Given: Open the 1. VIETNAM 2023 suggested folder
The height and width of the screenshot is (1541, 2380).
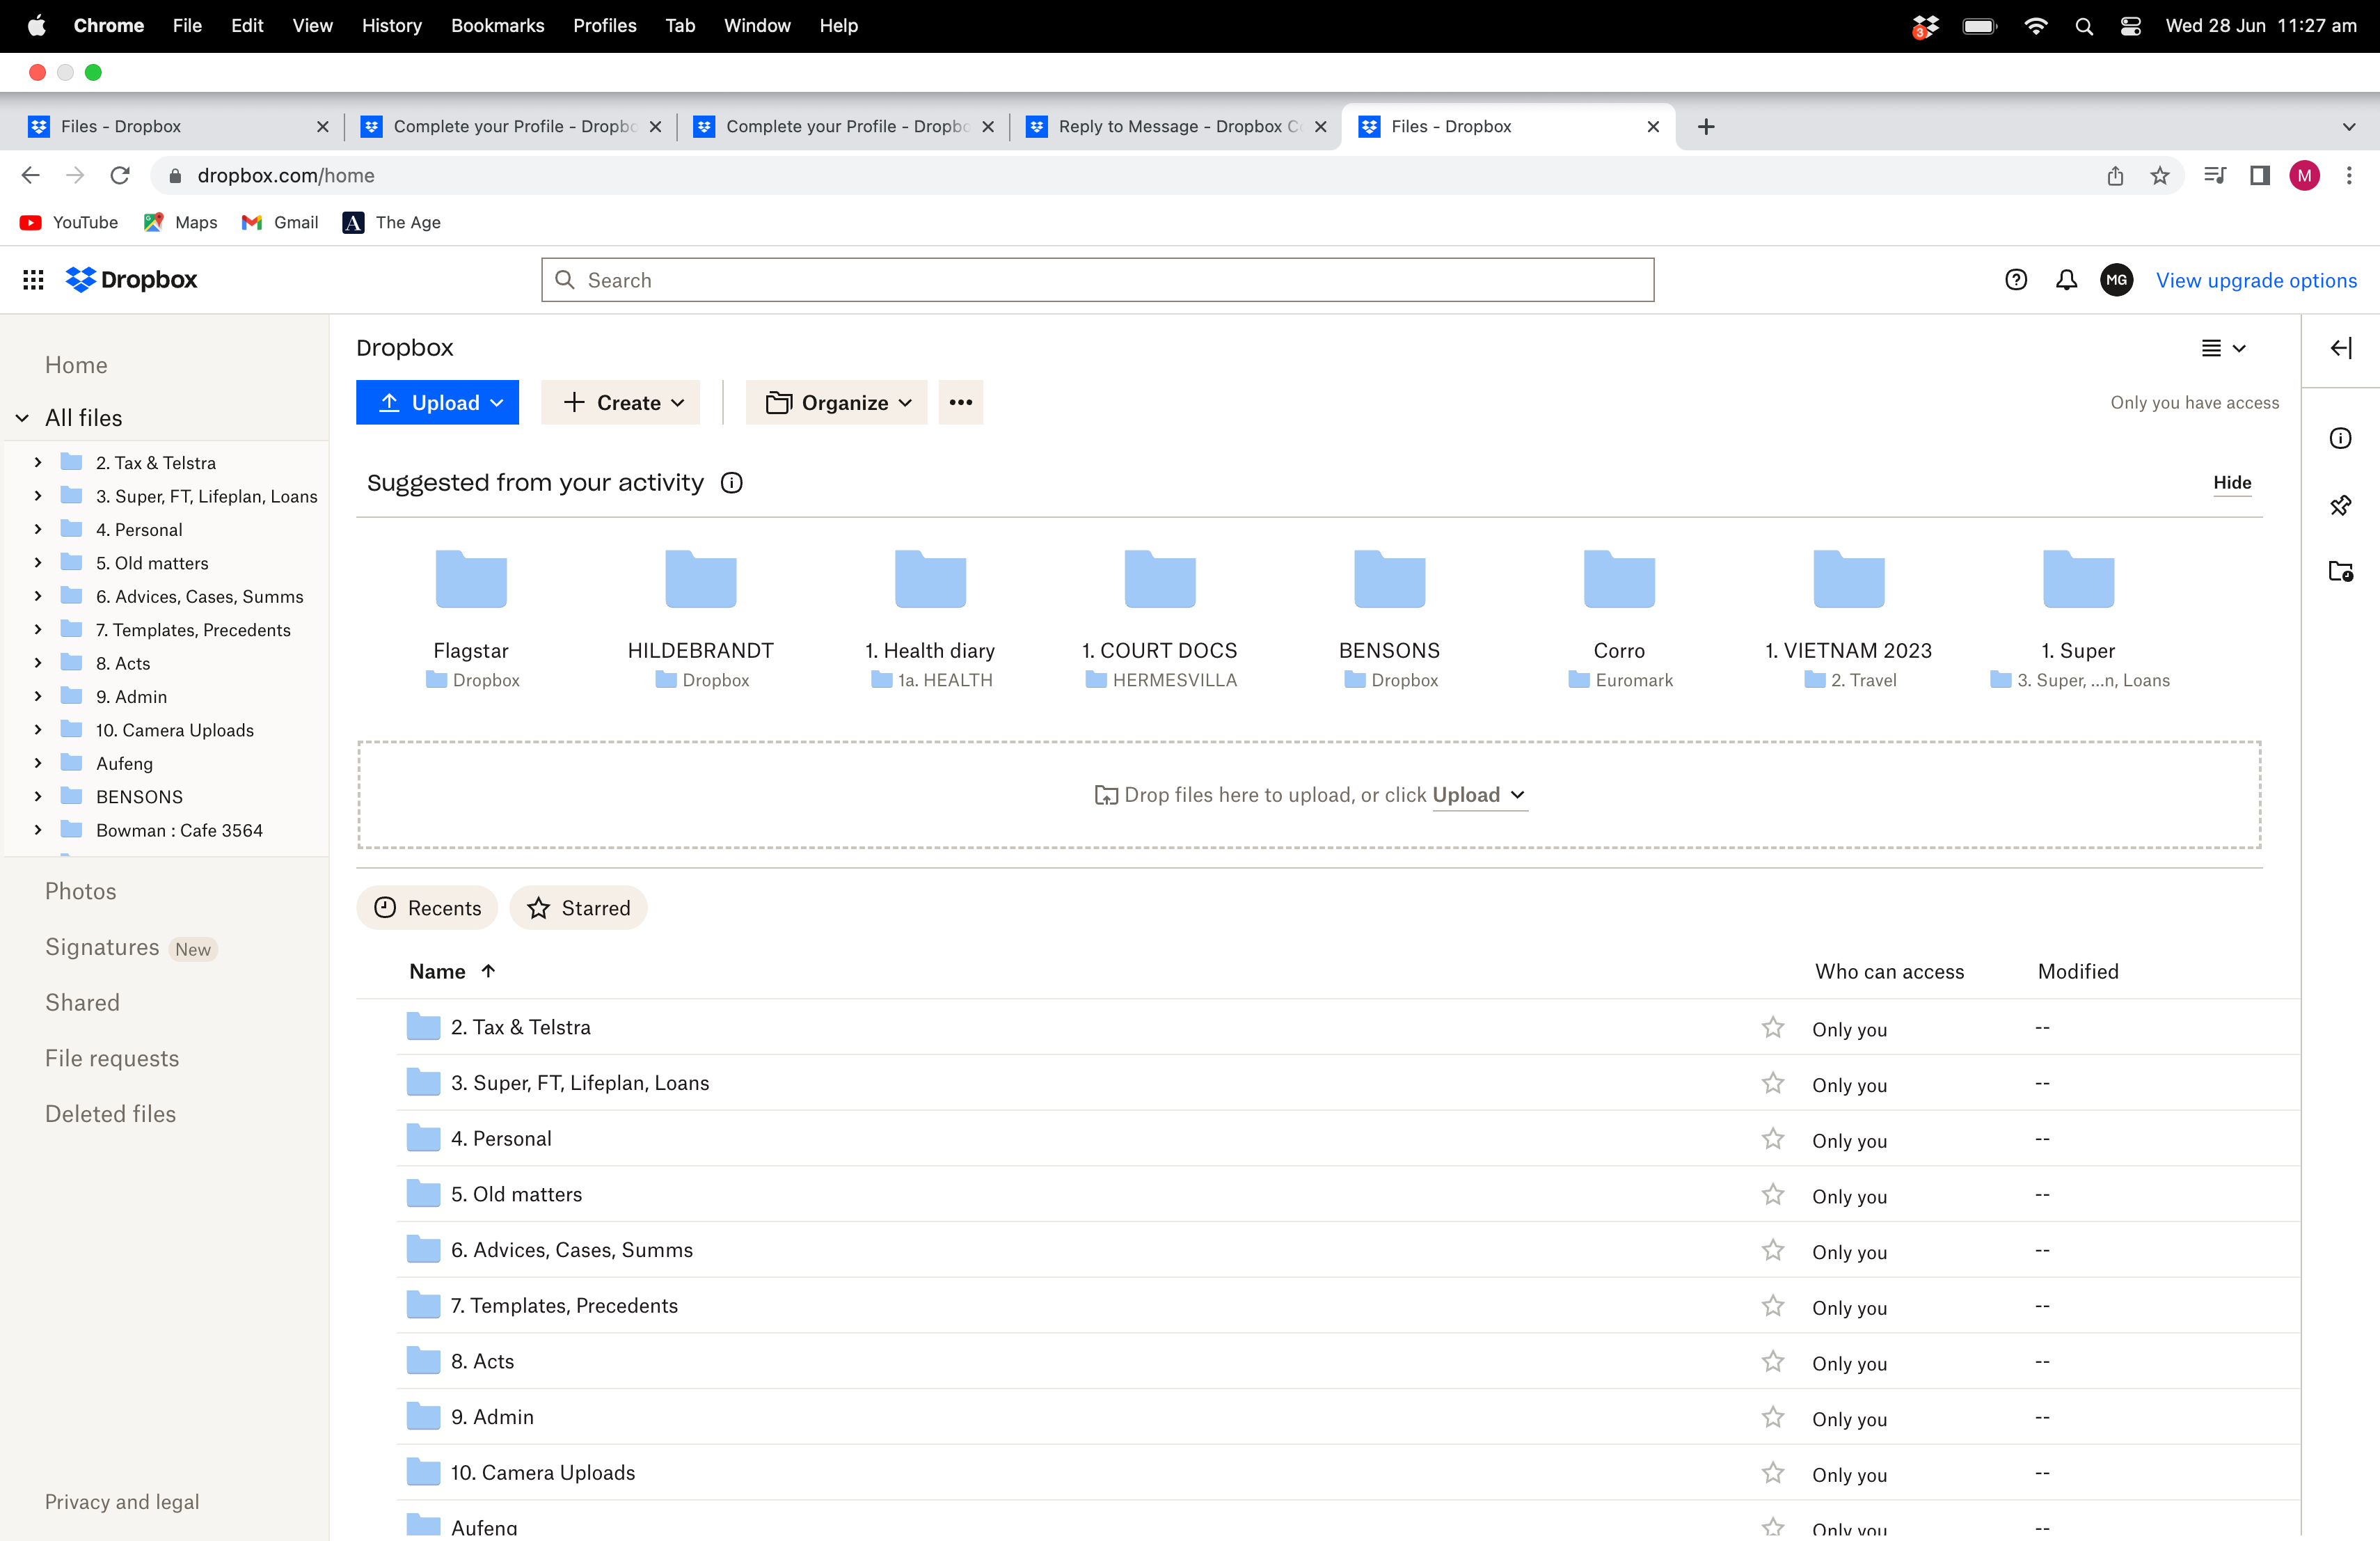Looking at the screenshot, I should (1848, 619).
